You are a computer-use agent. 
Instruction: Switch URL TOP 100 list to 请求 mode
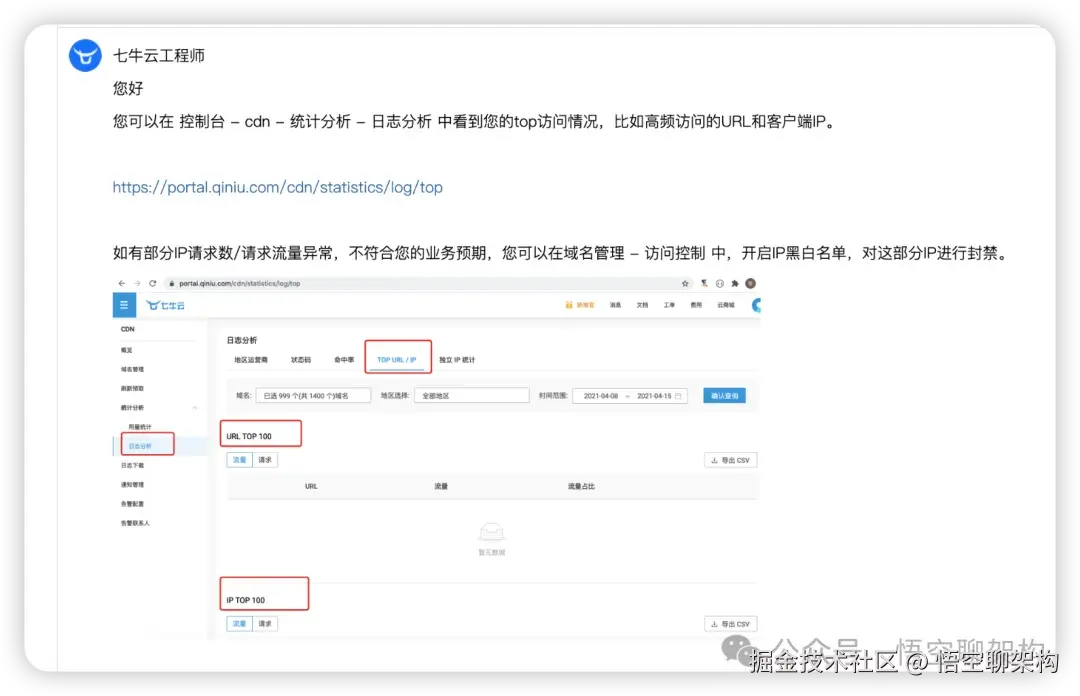point(264,459)
